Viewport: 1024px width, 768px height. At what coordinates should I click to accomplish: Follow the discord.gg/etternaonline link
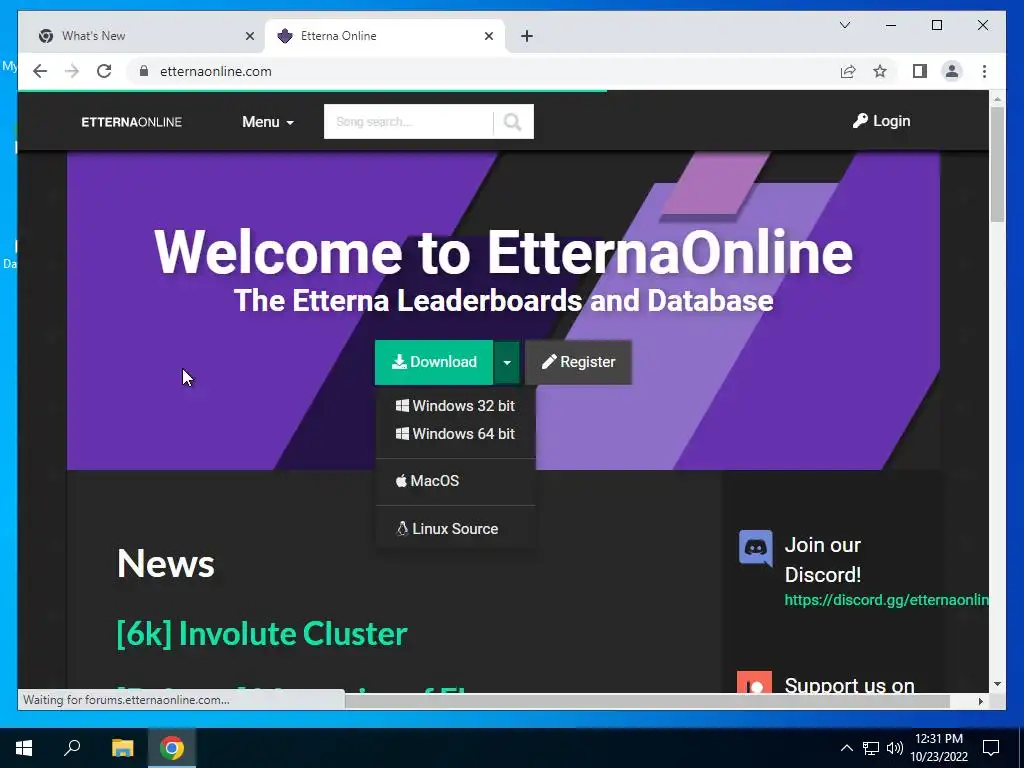pyautogui.click(x=886, y=600)
